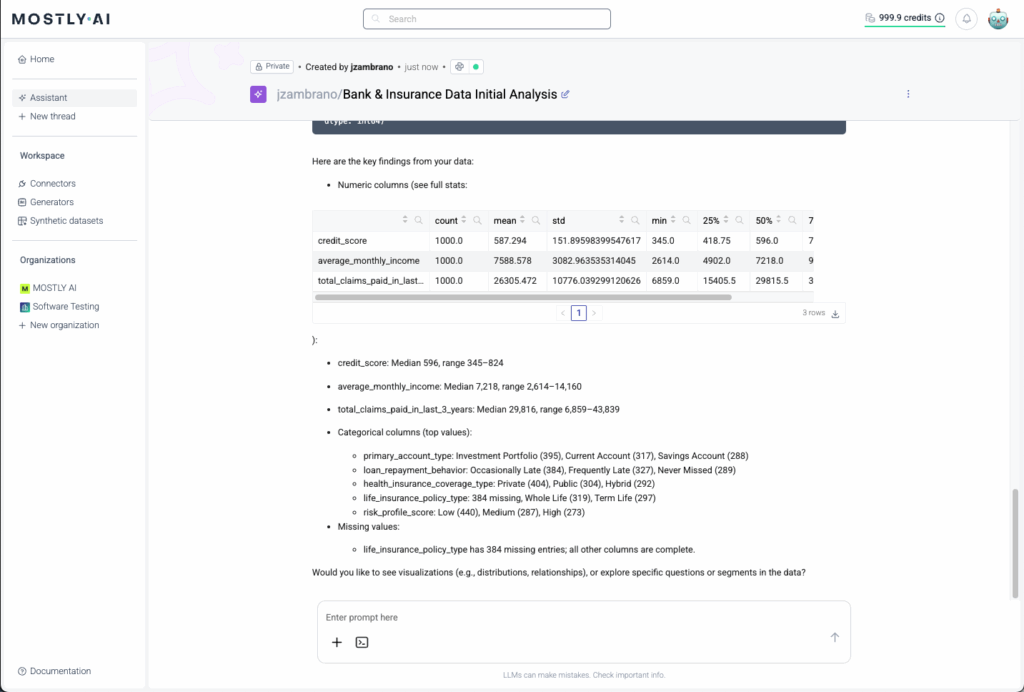Open Documentation link
This screenshot has height=692, width=1024.
click(54, 671)
